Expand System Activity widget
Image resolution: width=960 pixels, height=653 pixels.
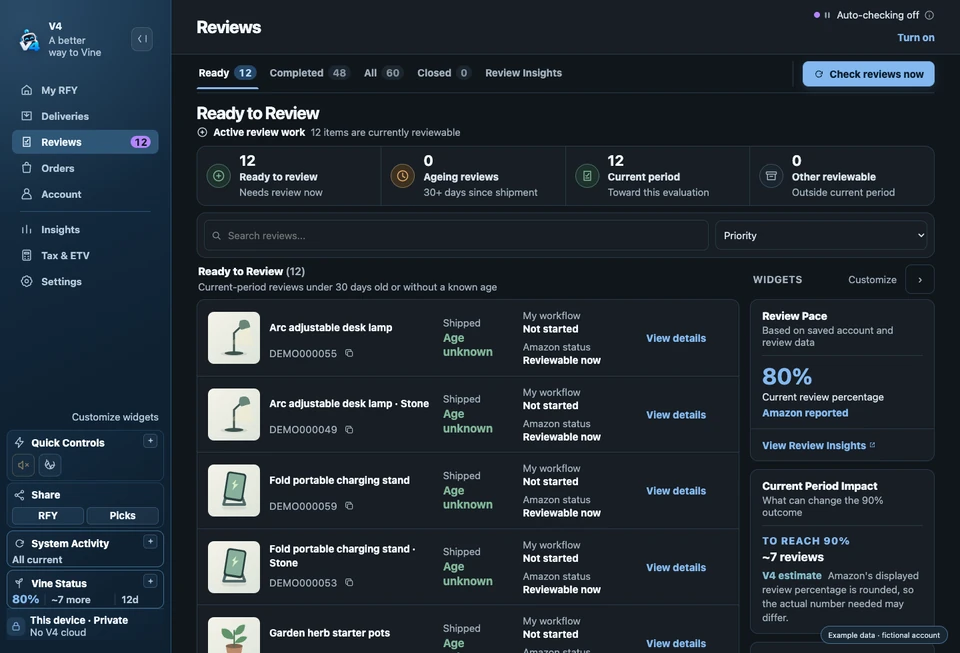[150, 542]
